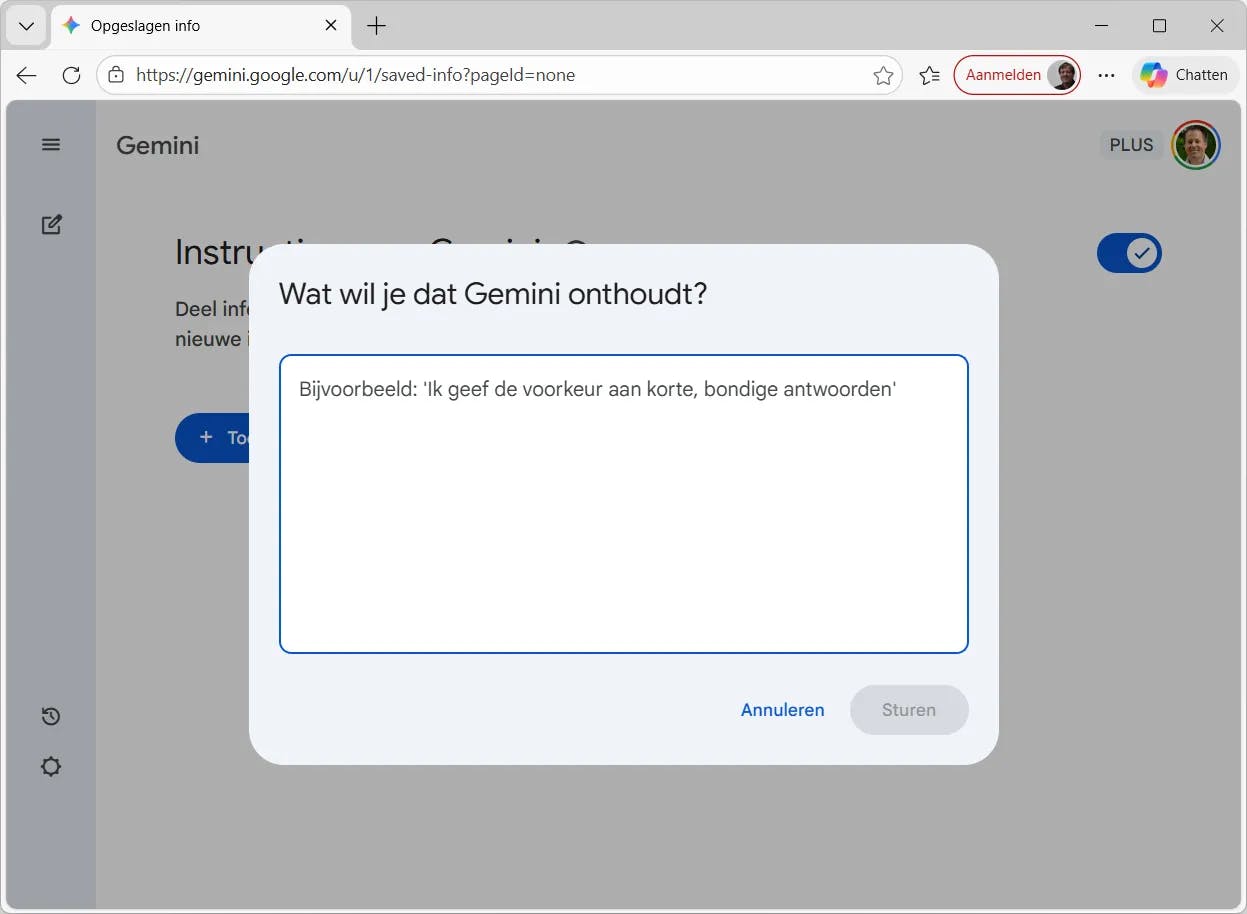Click the address bar URL

355,75
